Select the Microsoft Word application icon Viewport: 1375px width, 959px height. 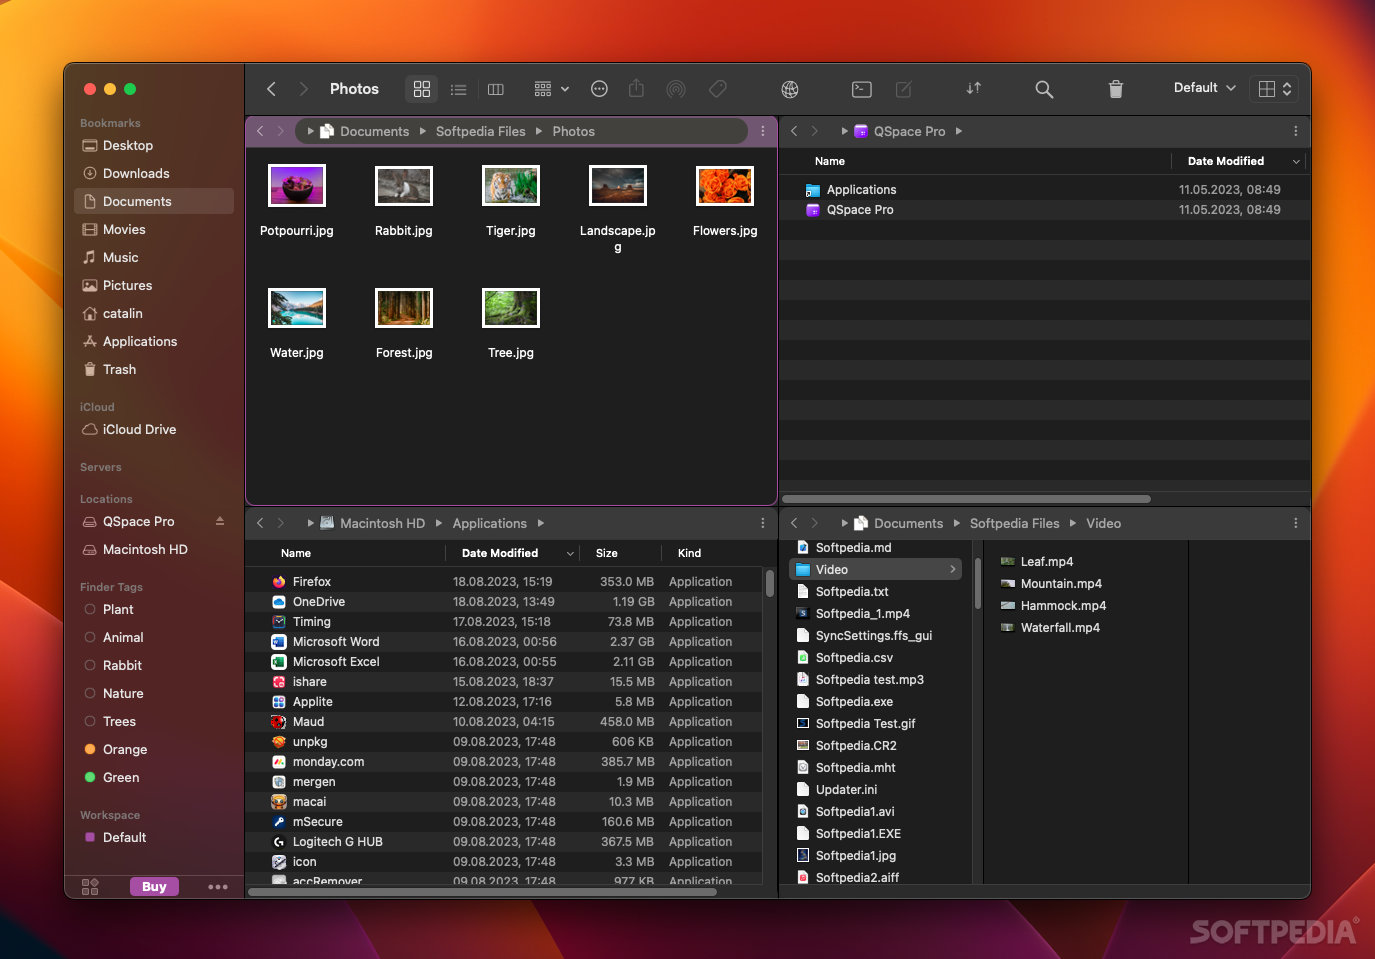tap(279, 641)
